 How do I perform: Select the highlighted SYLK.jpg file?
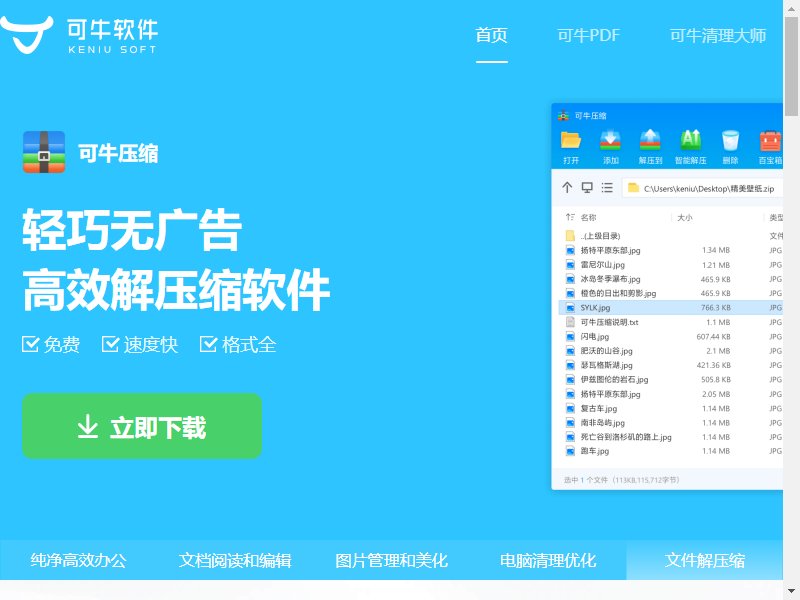[671, 308]
